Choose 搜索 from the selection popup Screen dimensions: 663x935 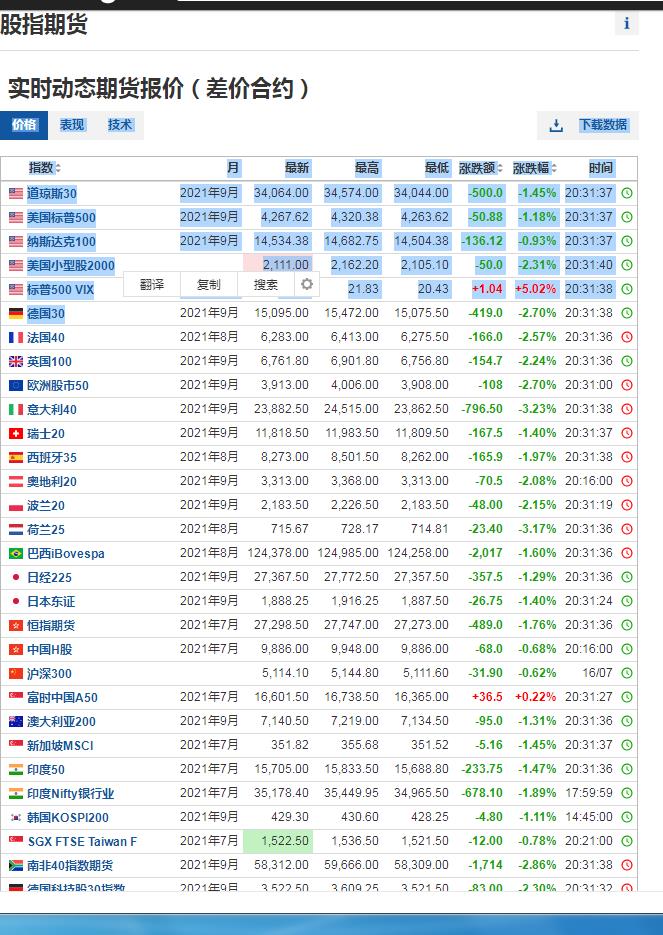[x=266, y=284]
